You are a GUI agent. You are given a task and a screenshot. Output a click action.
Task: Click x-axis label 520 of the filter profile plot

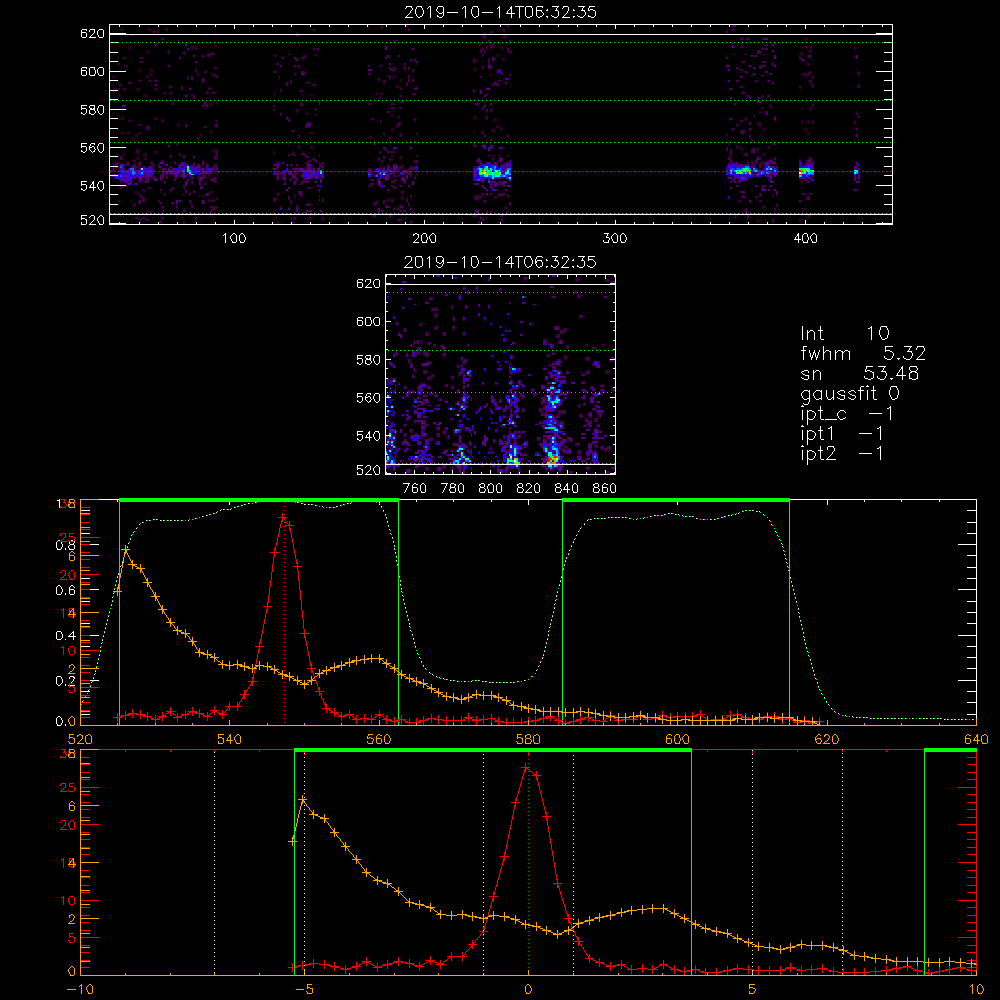tap(80, 740)
